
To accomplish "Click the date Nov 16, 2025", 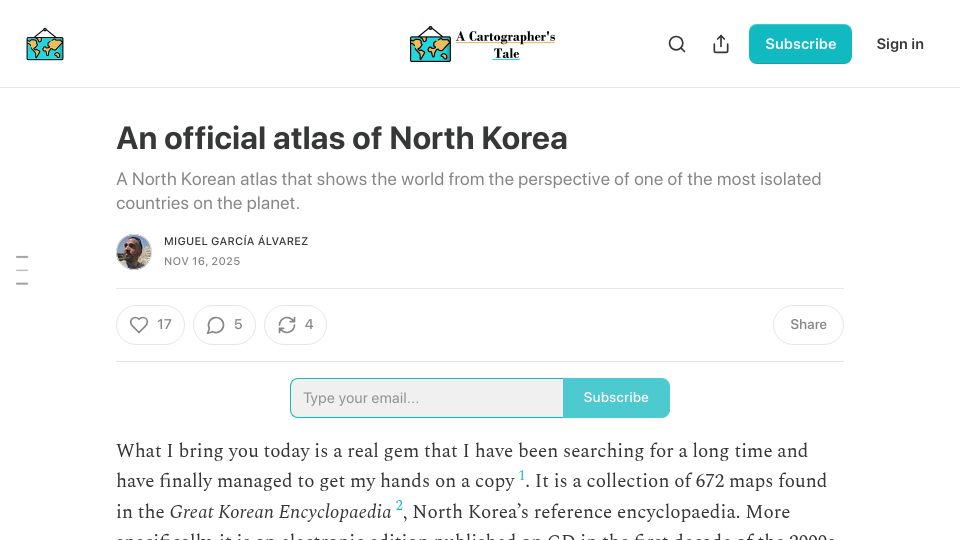I will pos(202,261).
